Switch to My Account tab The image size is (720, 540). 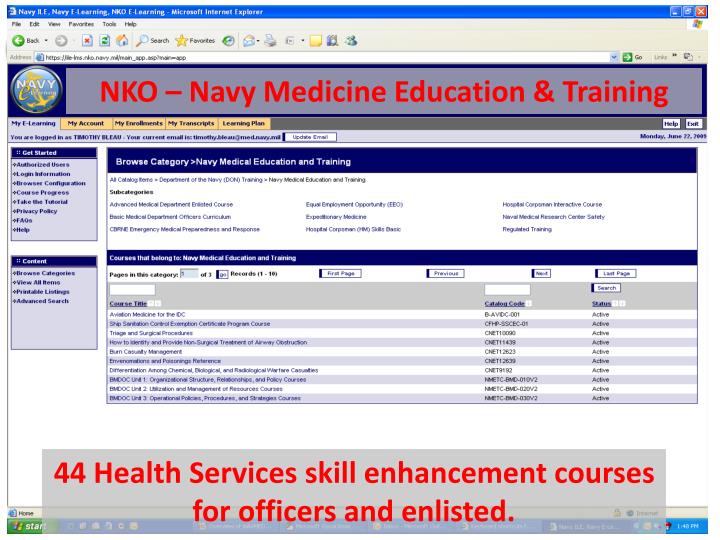point(86,124)
